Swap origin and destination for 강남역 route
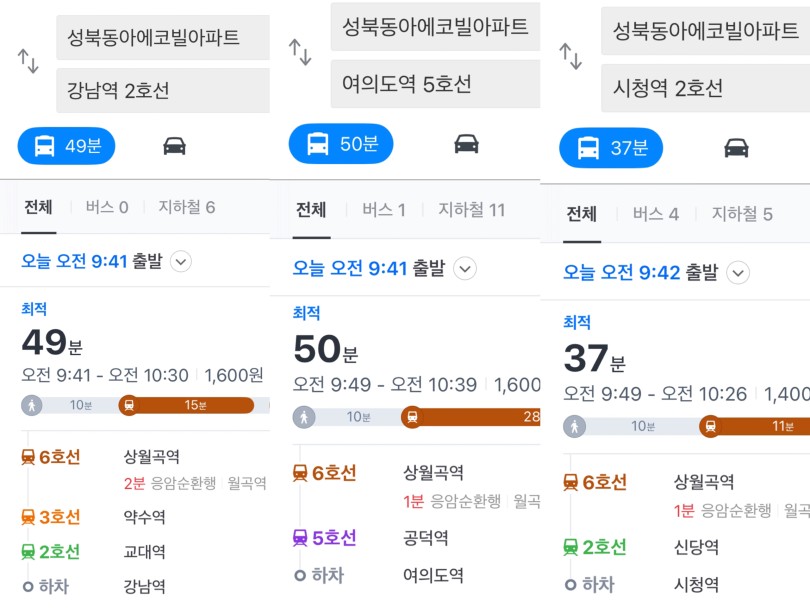The height and width of the screenshot is (608, 810). [28, 61]
